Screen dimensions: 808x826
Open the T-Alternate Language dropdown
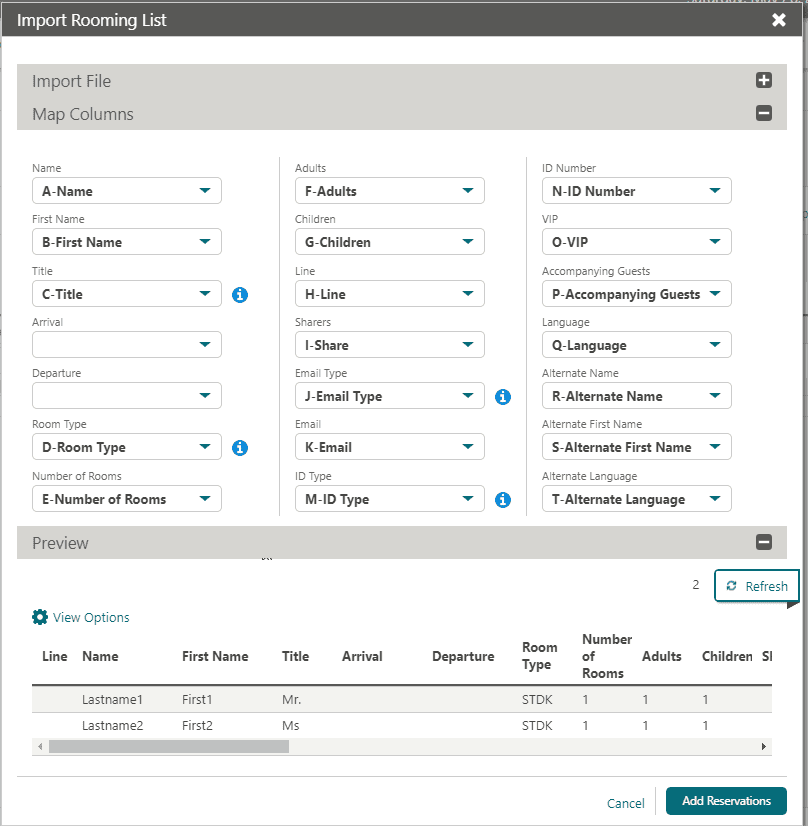tap(636, 498)
